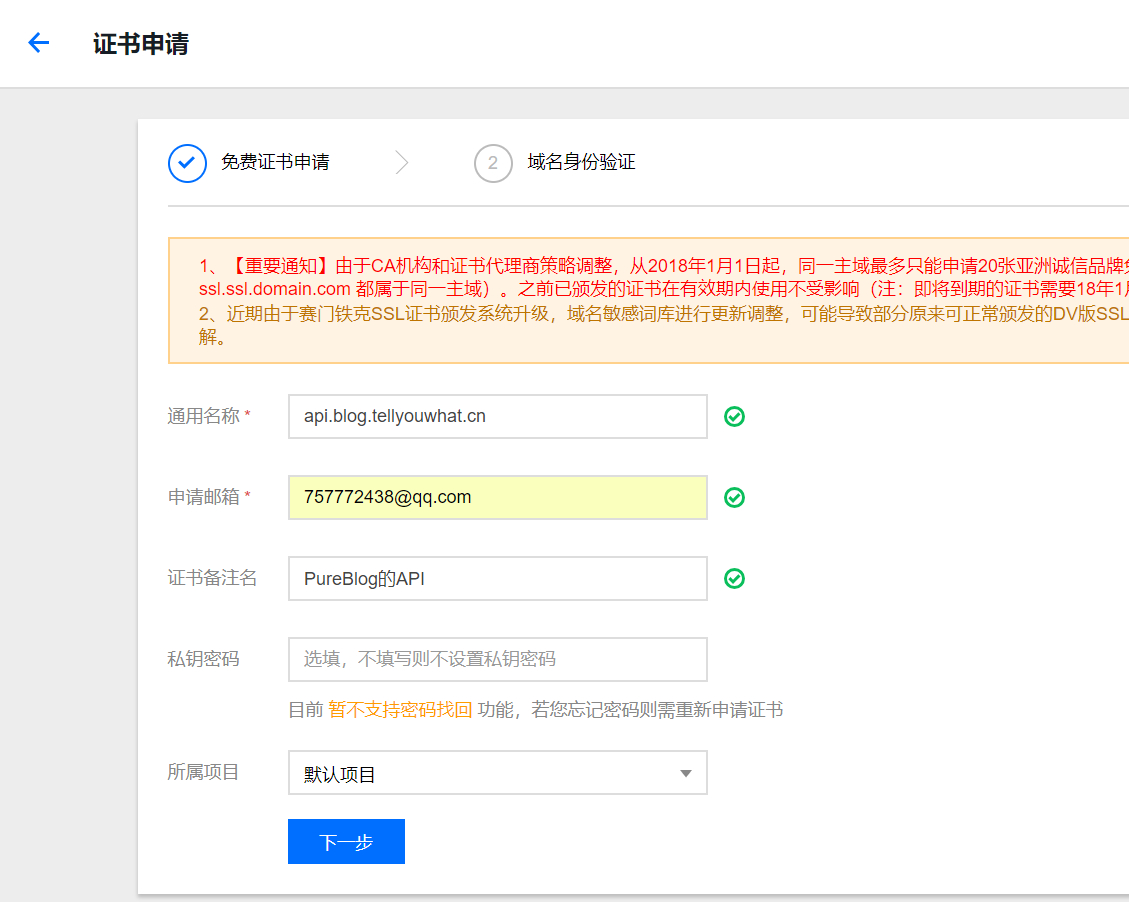
Task: Click the 证书申请 page title
Action: [x=140, y=44]
